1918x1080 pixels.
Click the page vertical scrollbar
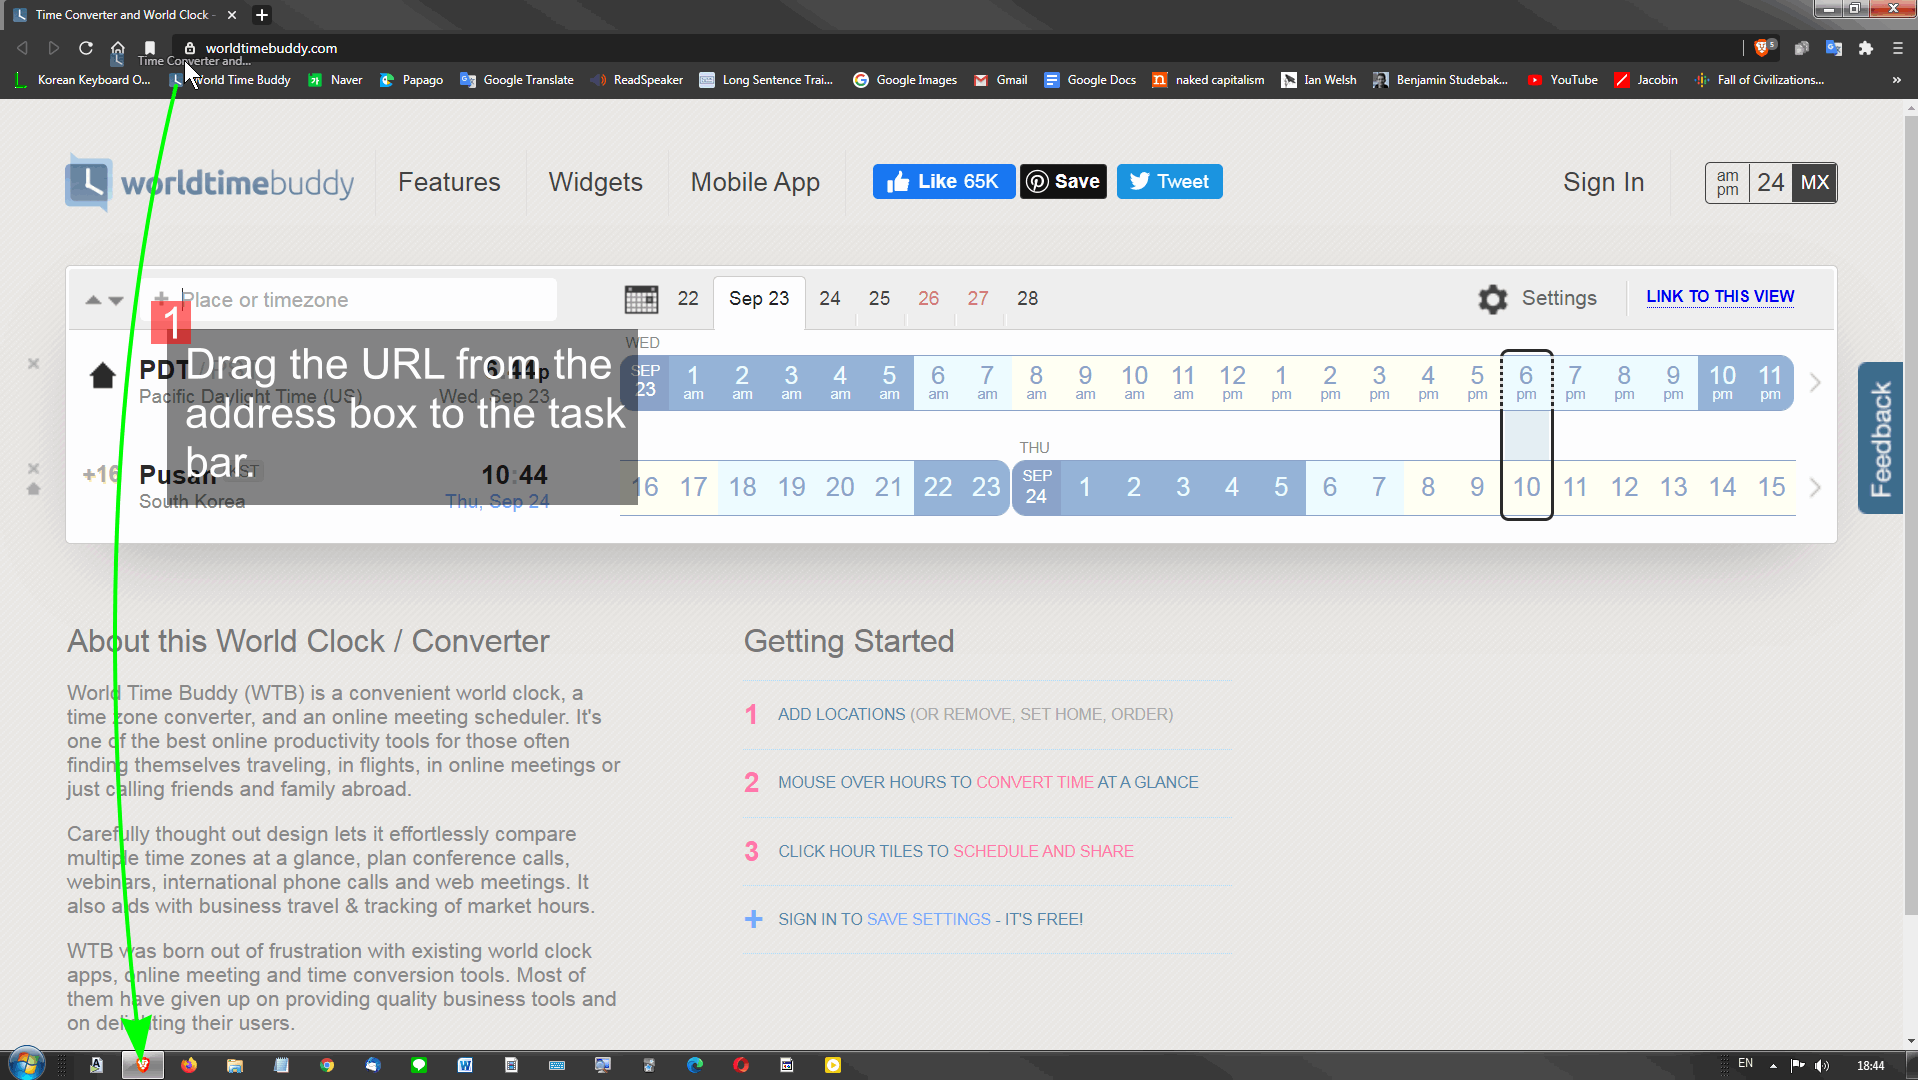1909,515
